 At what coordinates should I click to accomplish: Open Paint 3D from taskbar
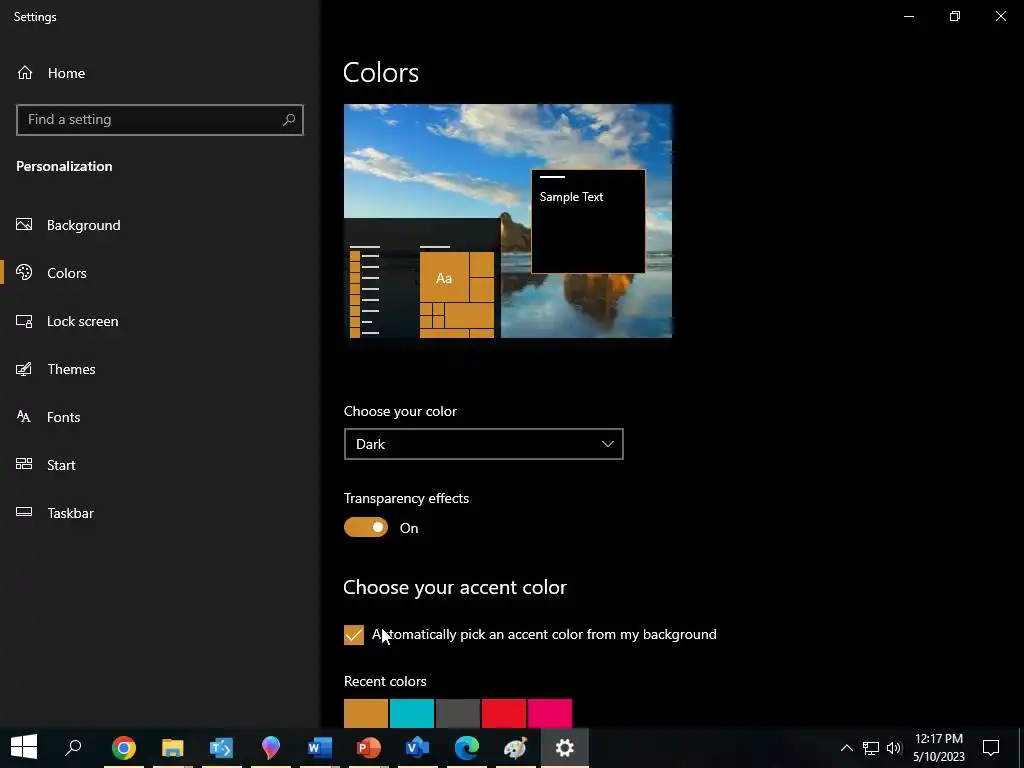pyautogui.click(x=270, y=747)
